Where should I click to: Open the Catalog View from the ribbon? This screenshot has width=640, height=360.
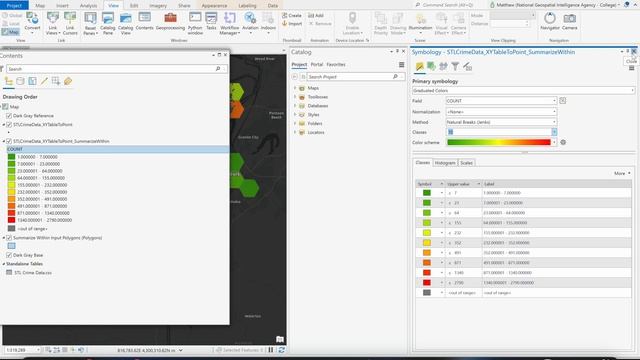click(126, 23)
